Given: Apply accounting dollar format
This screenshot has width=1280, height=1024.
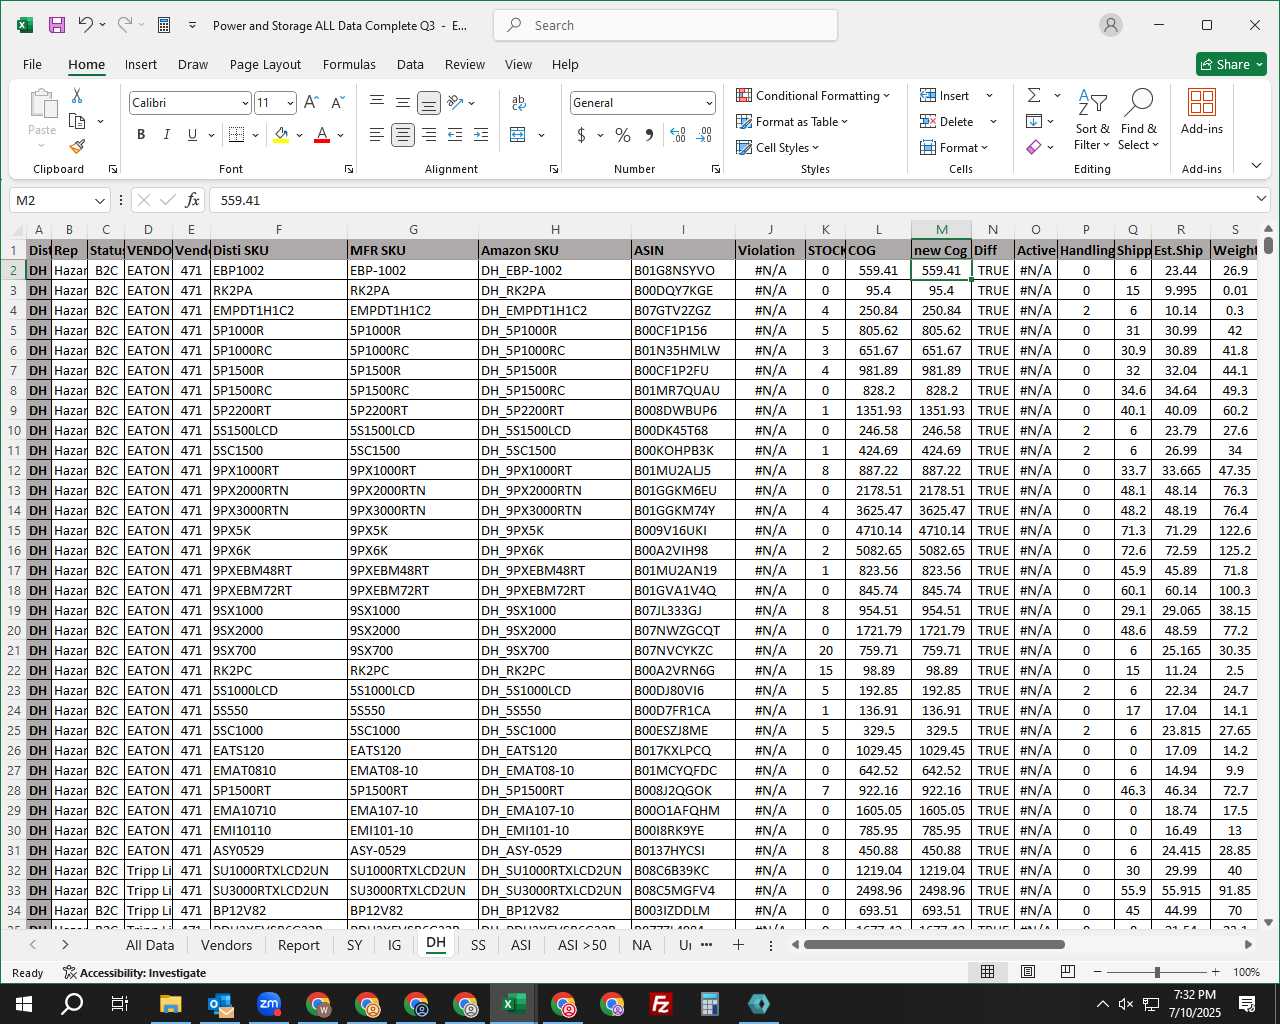Looking at the screenshot, I should point(581,134).
